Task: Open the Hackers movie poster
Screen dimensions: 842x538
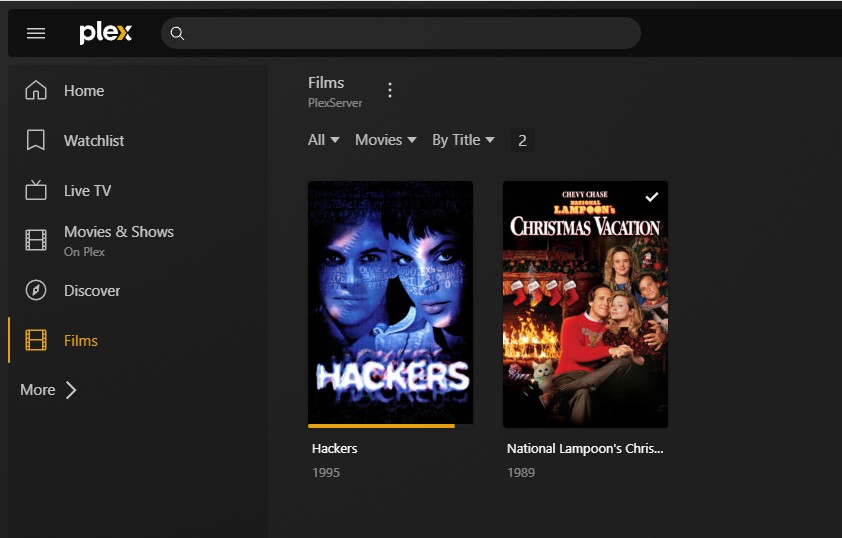Action: click(390, 302)
